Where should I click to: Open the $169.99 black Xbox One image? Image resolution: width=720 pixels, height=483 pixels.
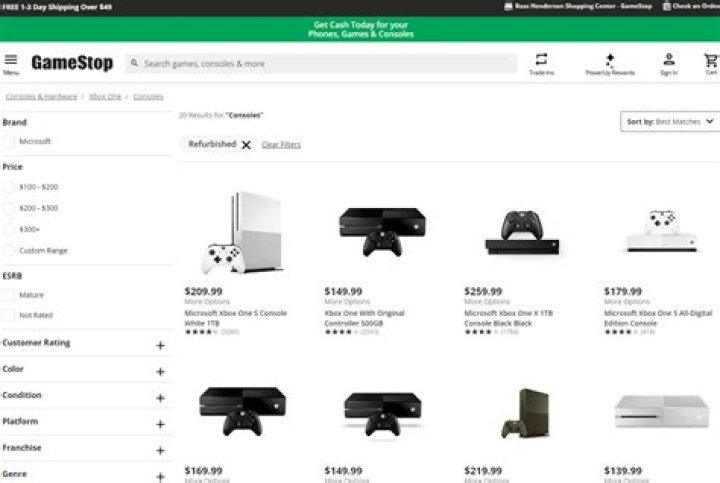click(242, 411)
